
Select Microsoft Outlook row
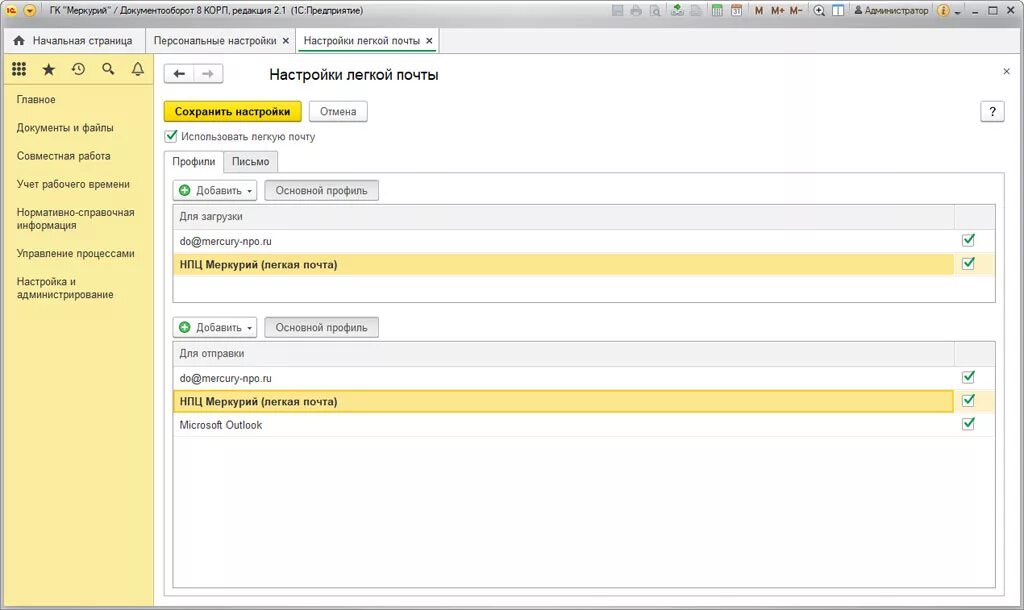[564, 425]
